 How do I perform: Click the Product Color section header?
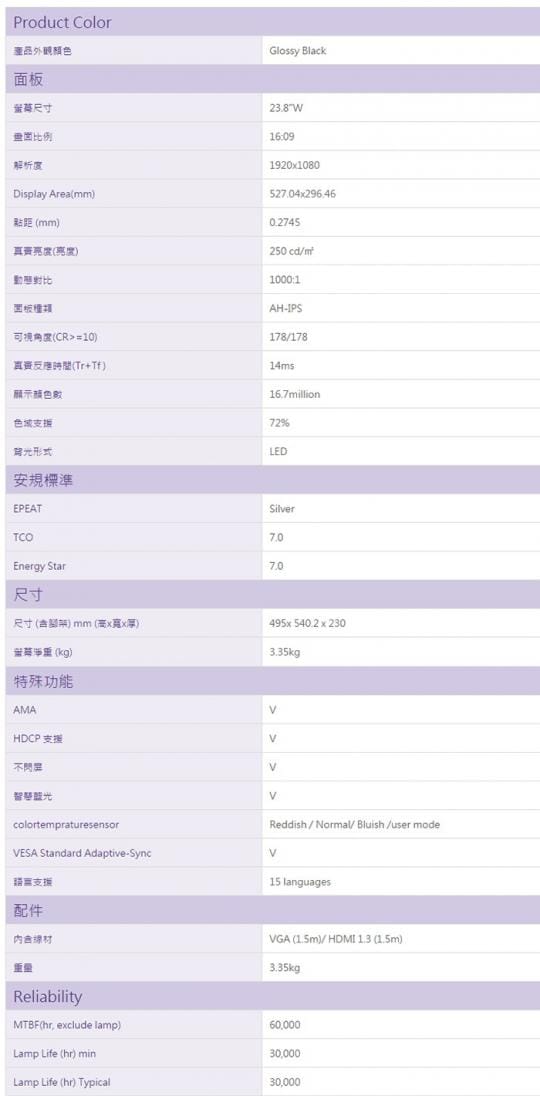273,22
